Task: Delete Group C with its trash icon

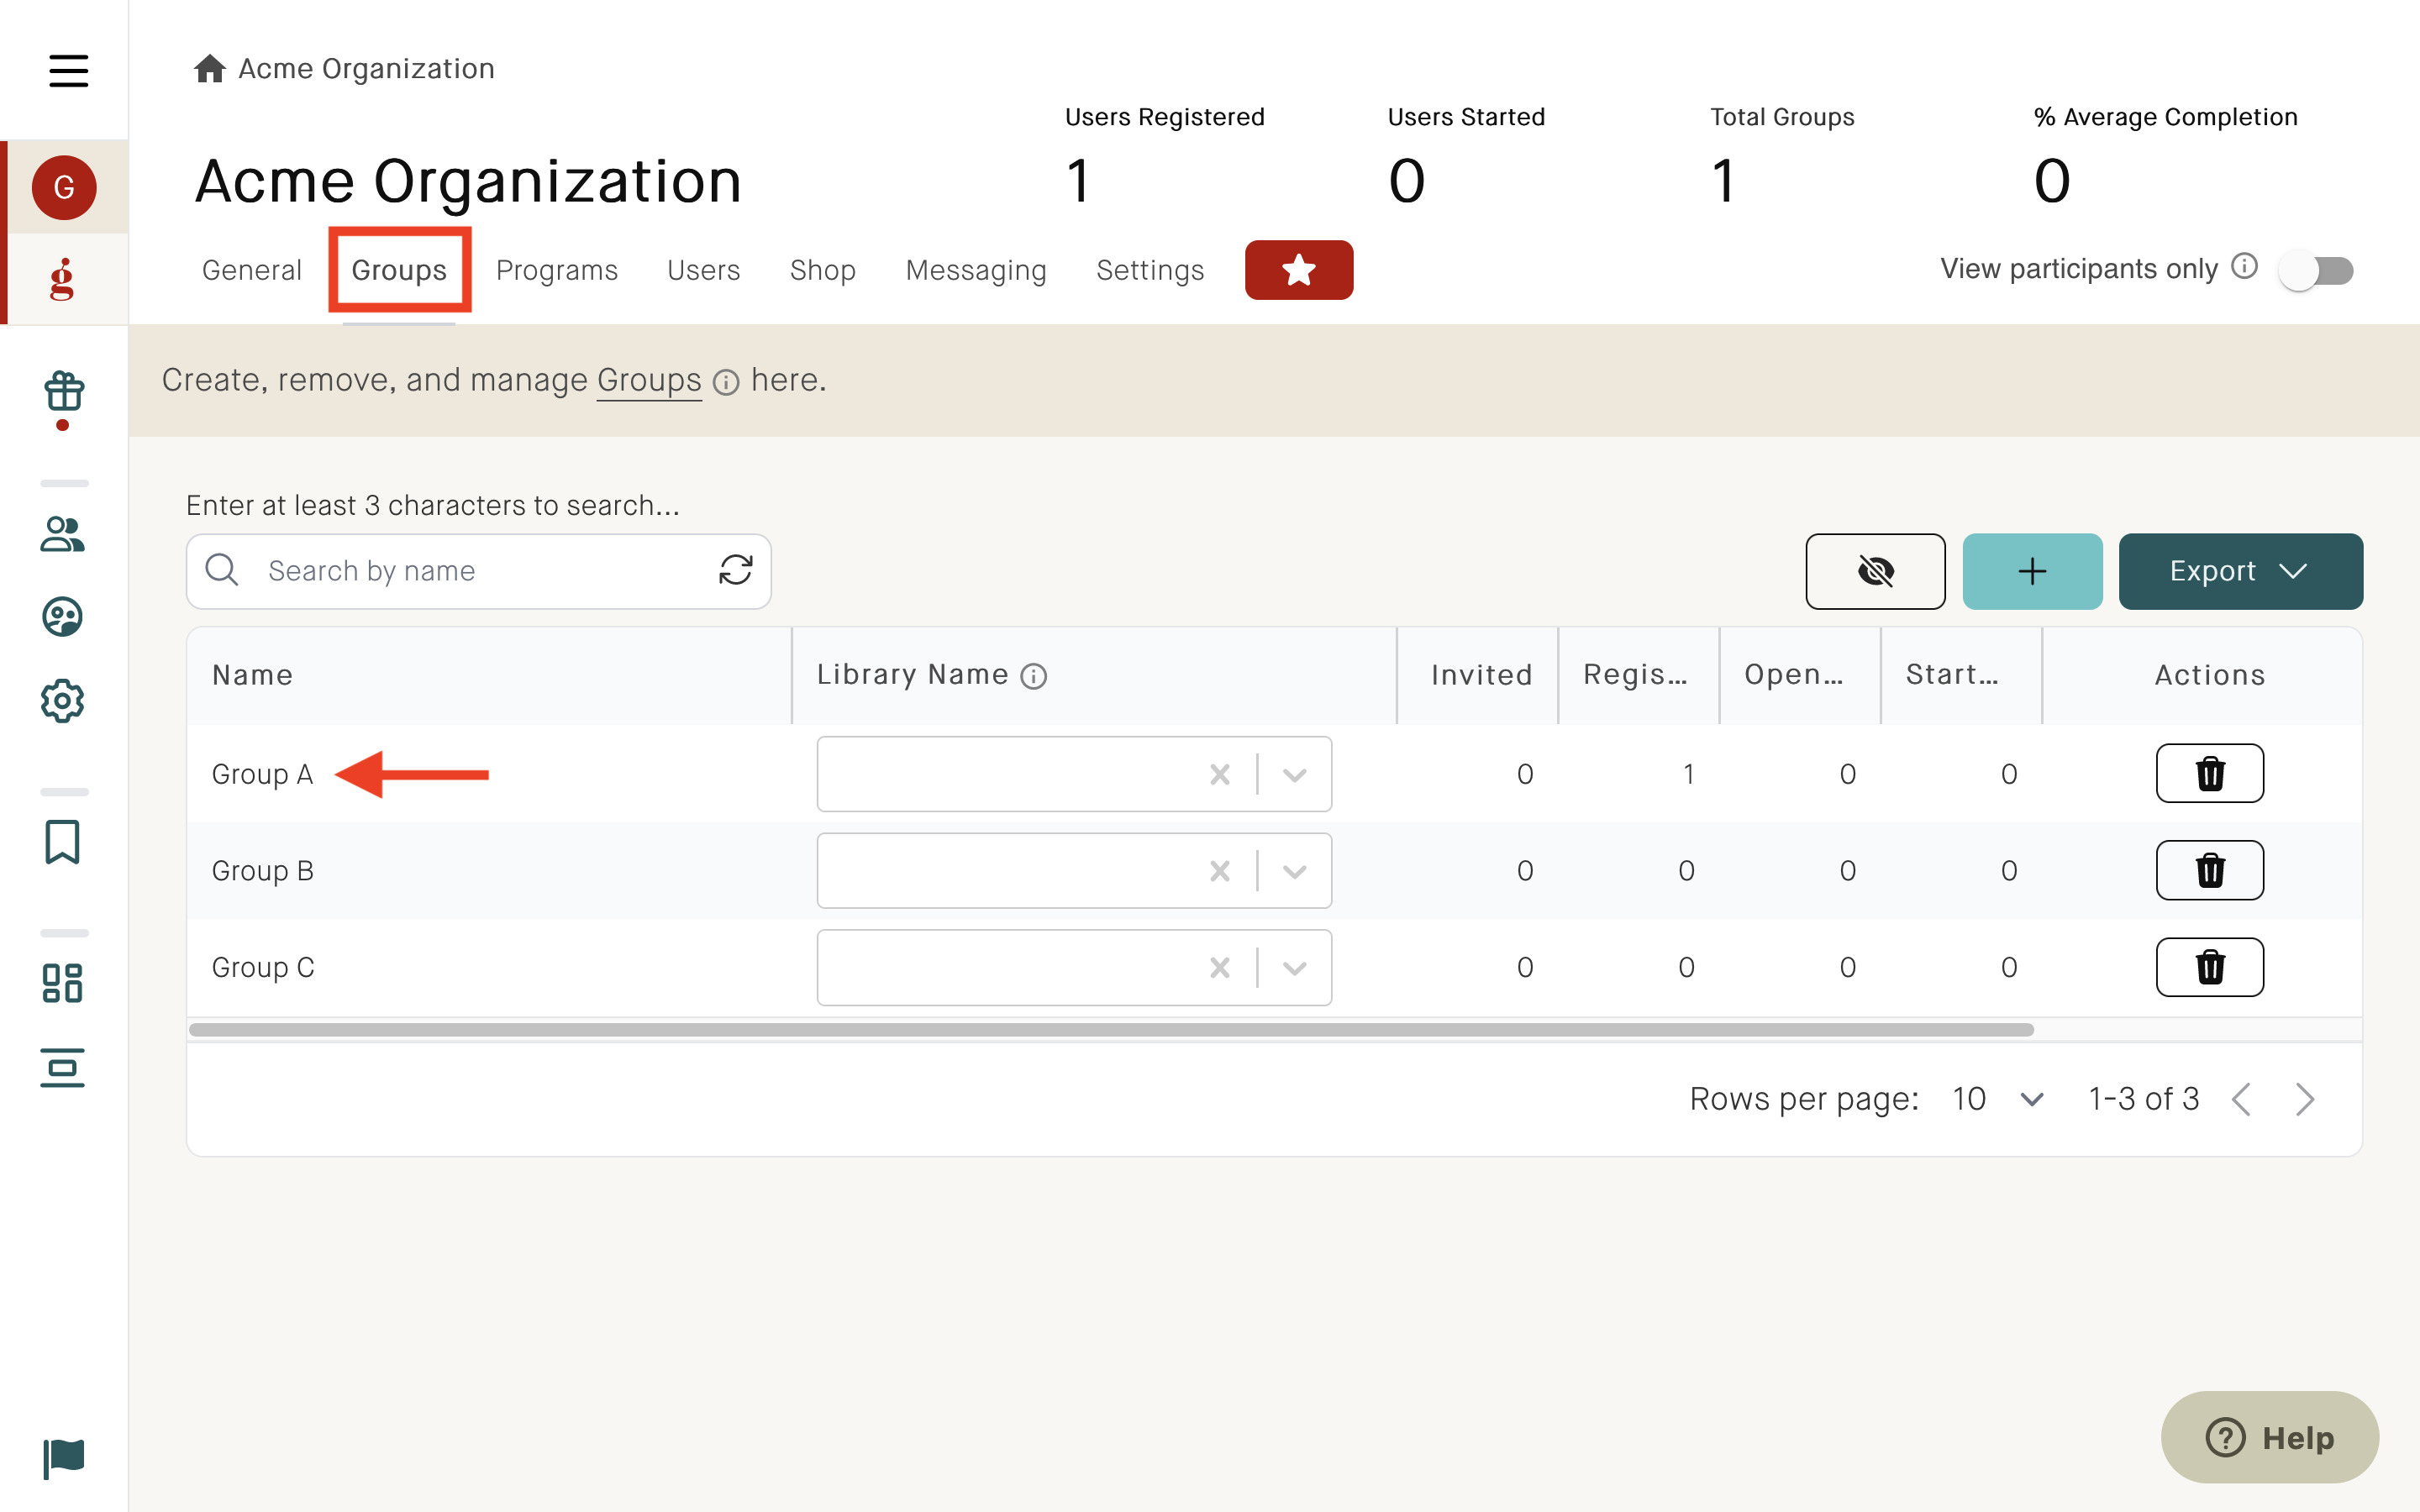Action: tap(2210, 967)
